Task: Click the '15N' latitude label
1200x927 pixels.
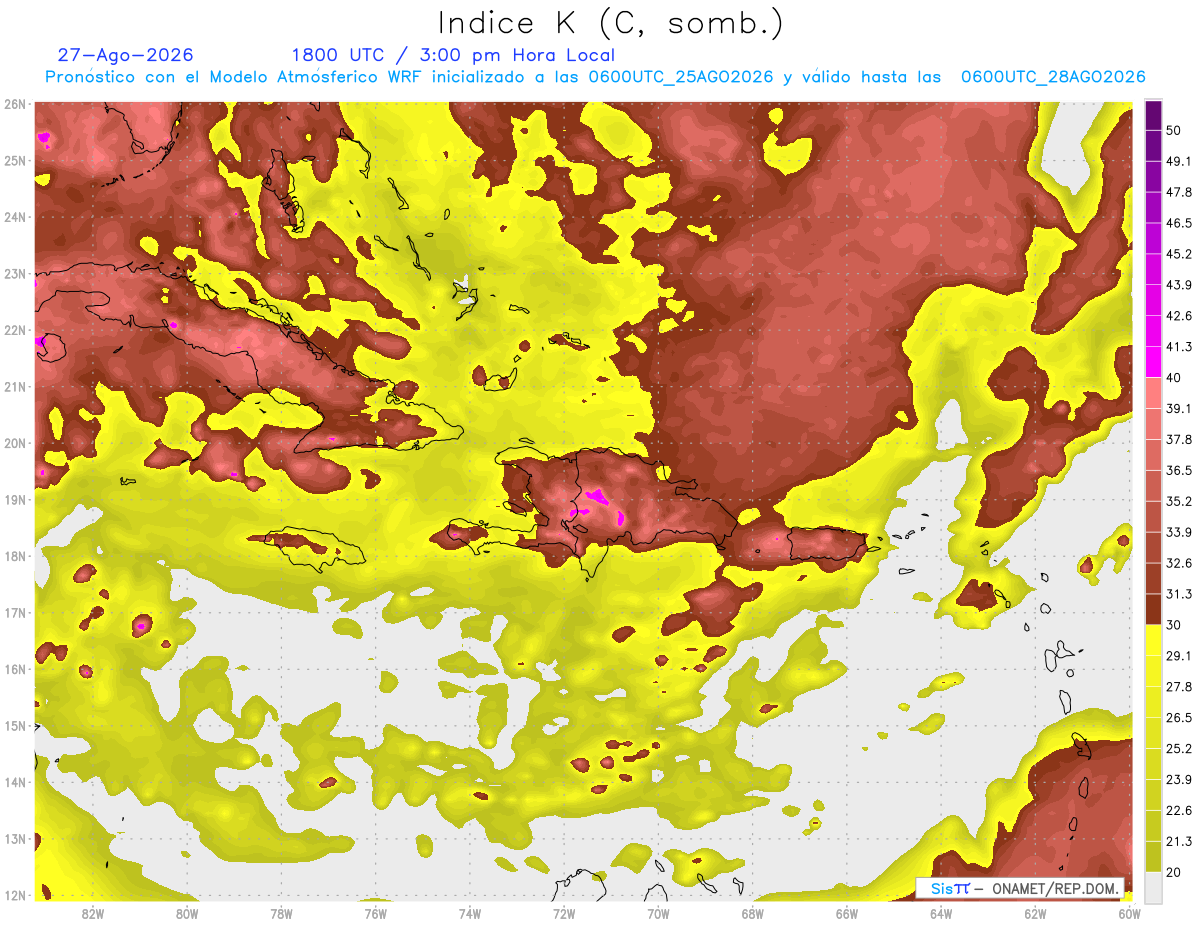Action: point(15,725)
